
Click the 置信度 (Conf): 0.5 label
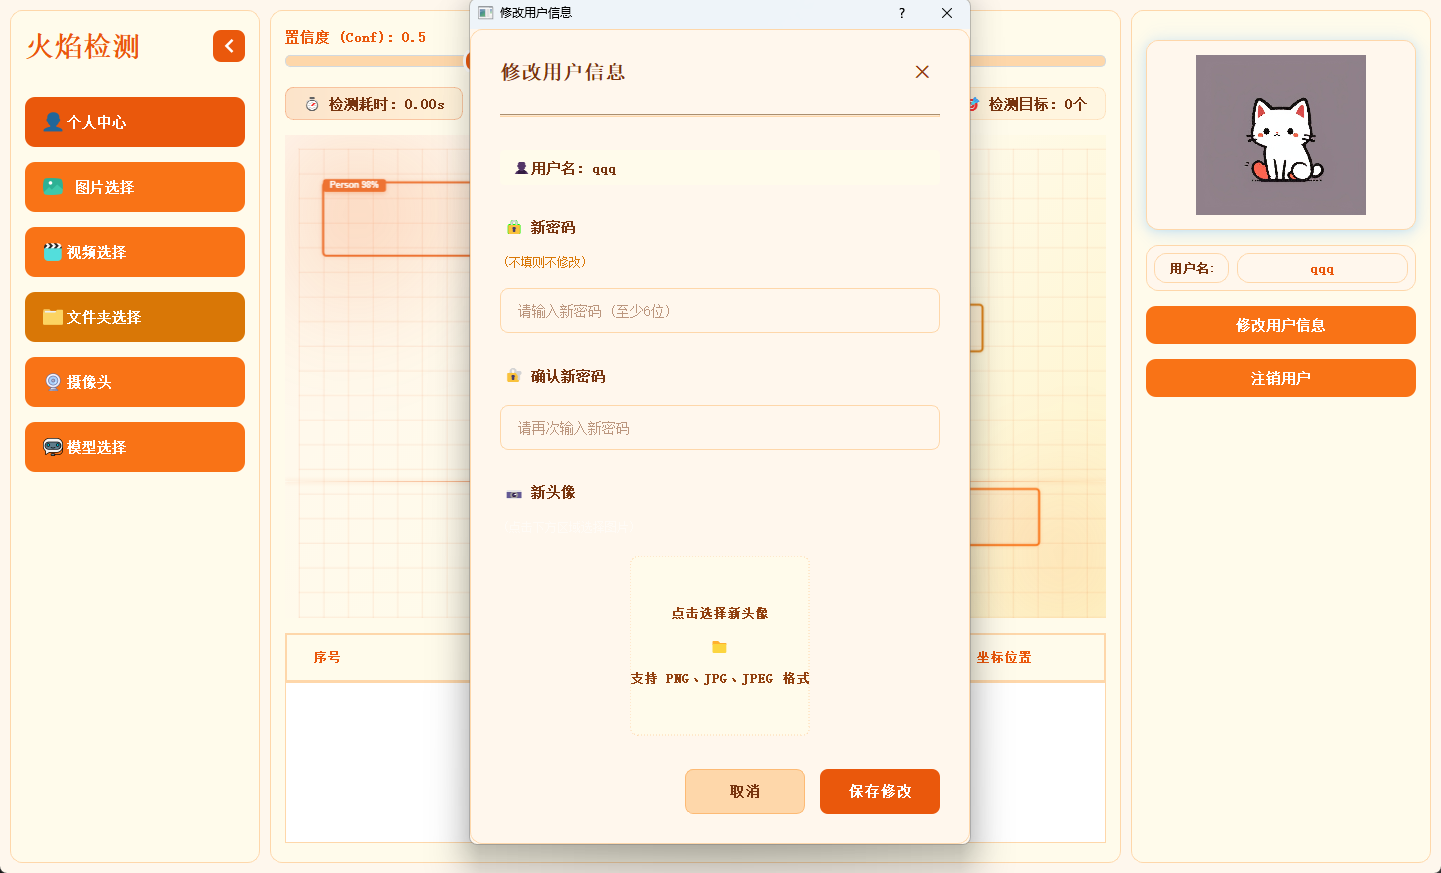355,37
